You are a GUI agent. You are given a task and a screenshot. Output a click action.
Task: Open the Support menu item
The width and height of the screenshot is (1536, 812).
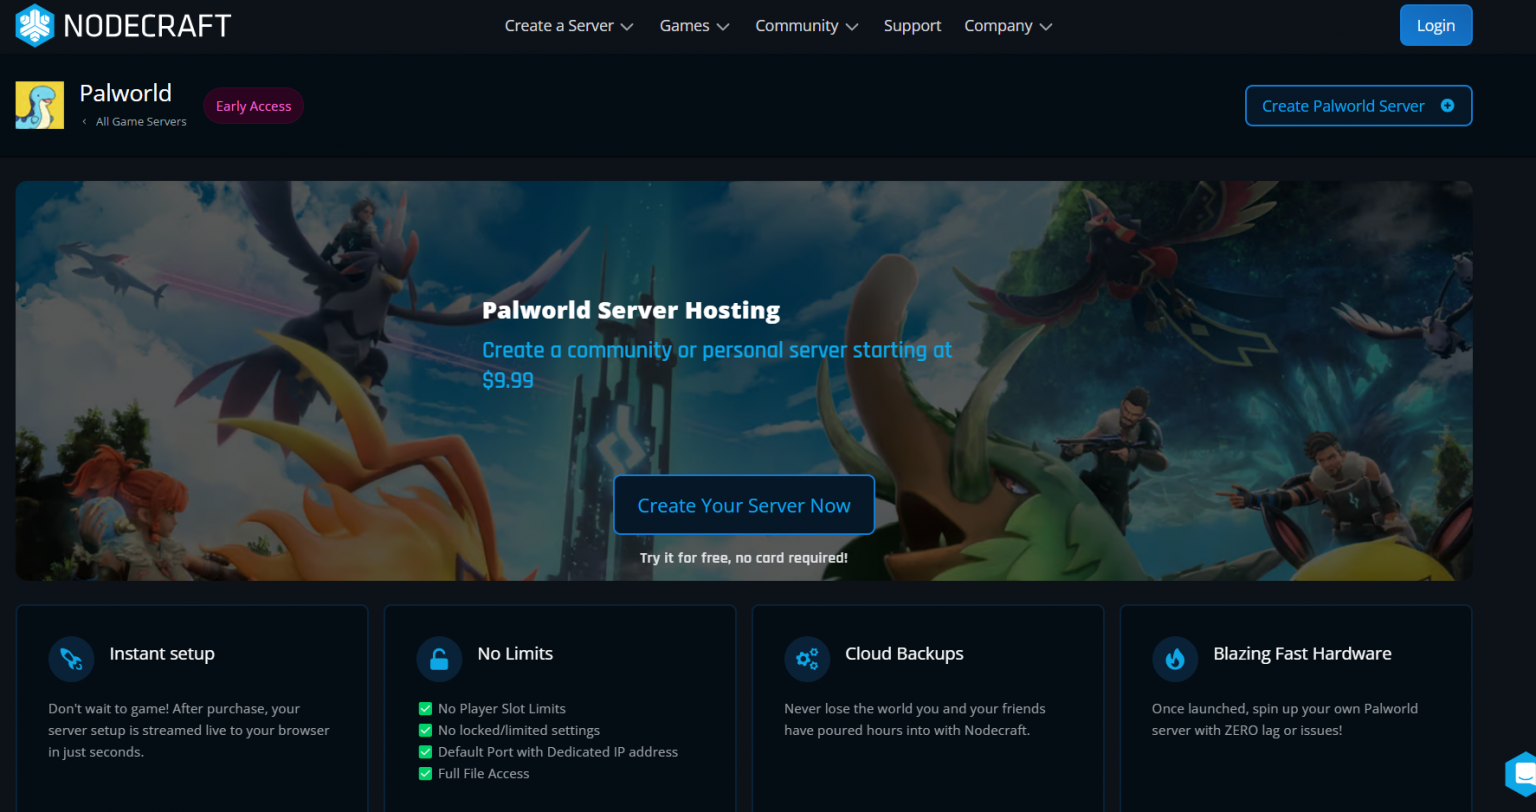click(x=912, y=26)
